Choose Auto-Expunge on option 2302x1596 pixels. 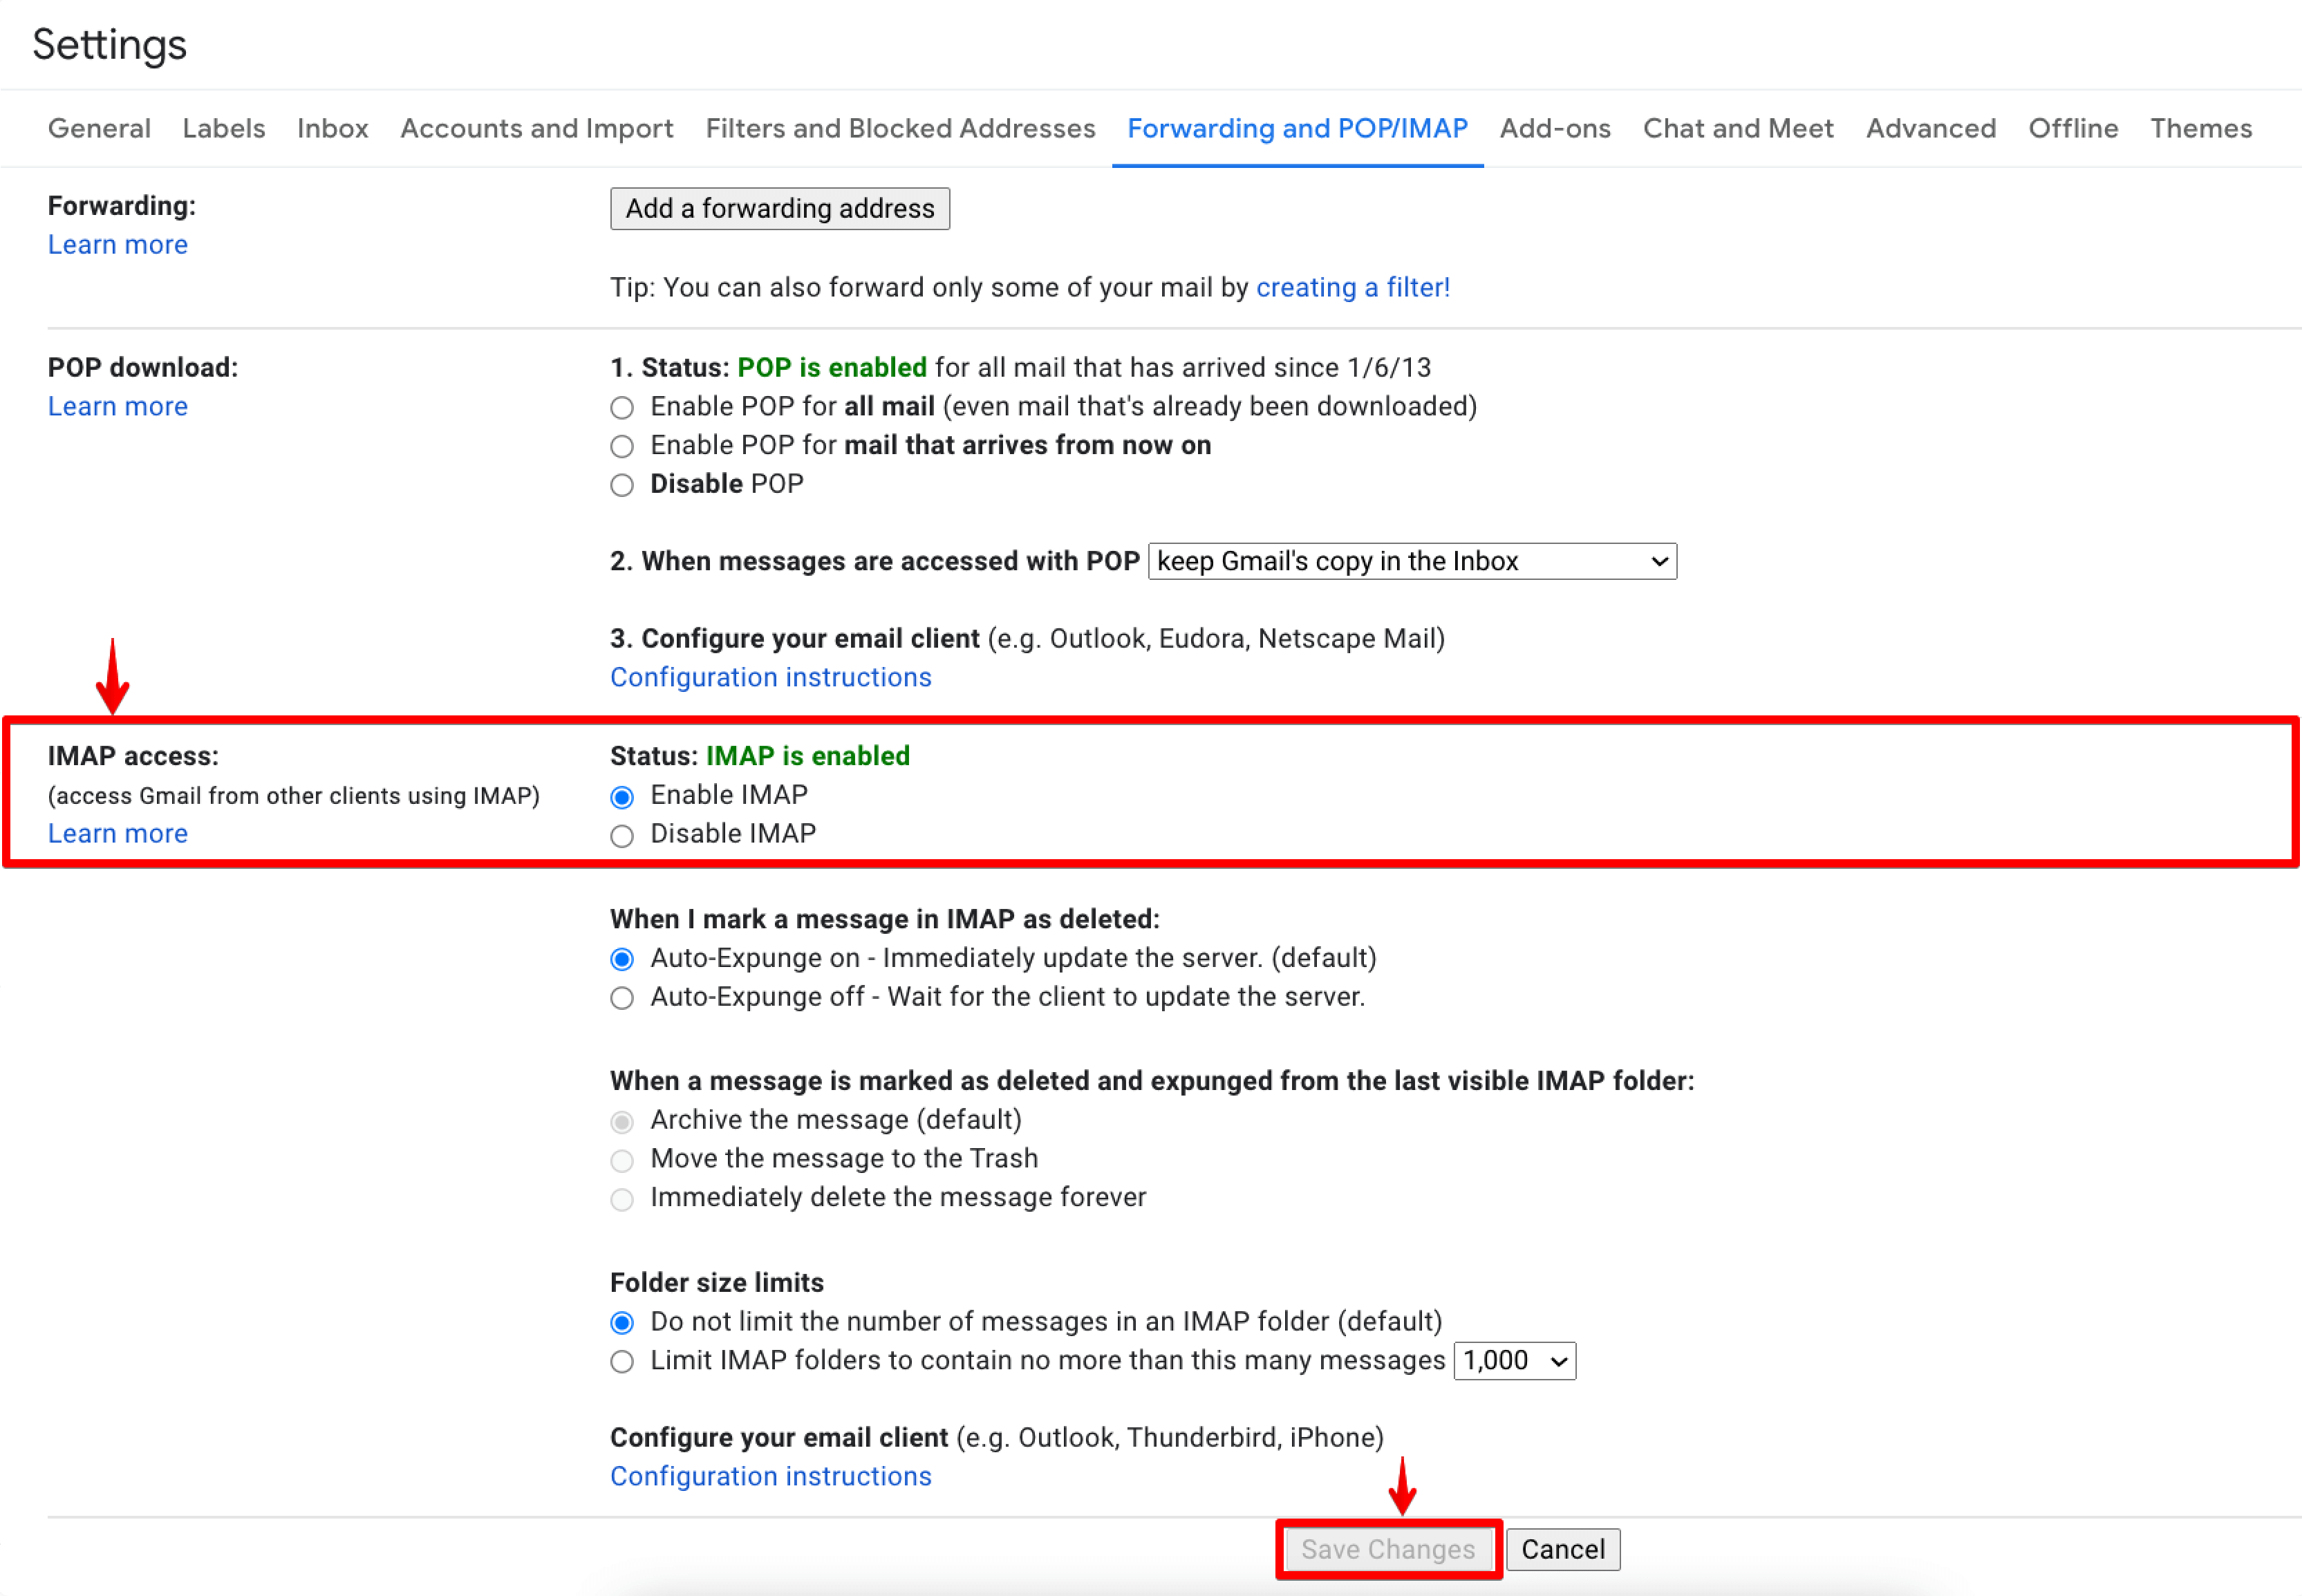[622, 960]
